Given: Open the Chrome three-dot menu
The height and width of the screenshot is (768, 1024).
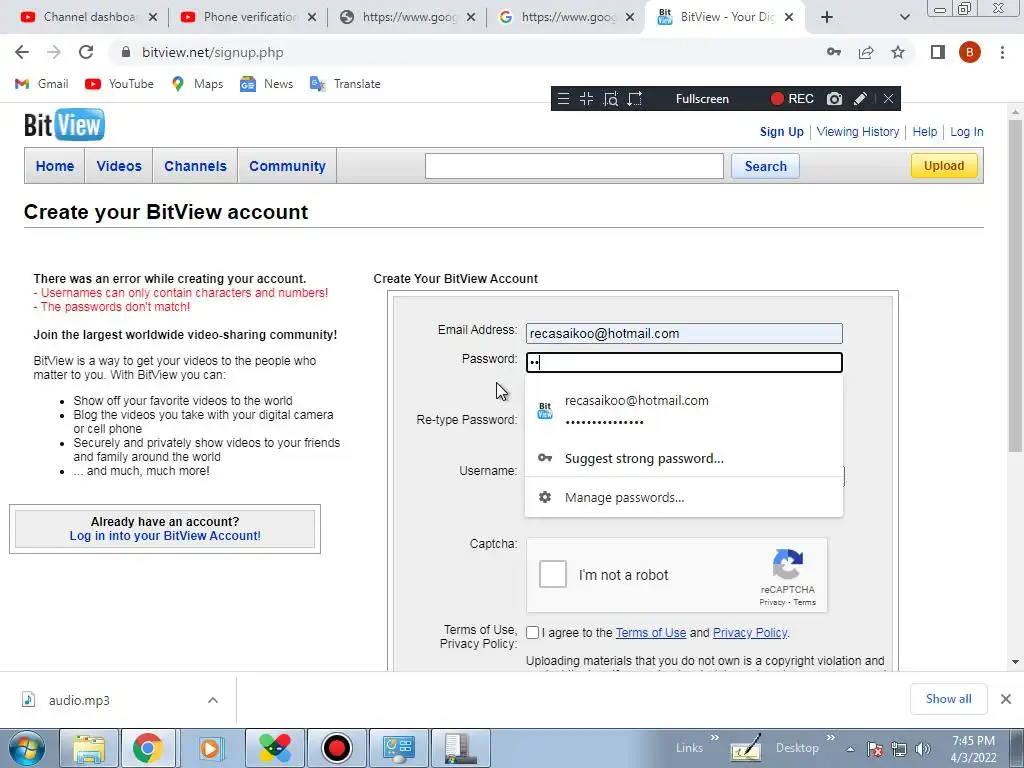Looking at the screenshot, I should tap(1002, 52).
